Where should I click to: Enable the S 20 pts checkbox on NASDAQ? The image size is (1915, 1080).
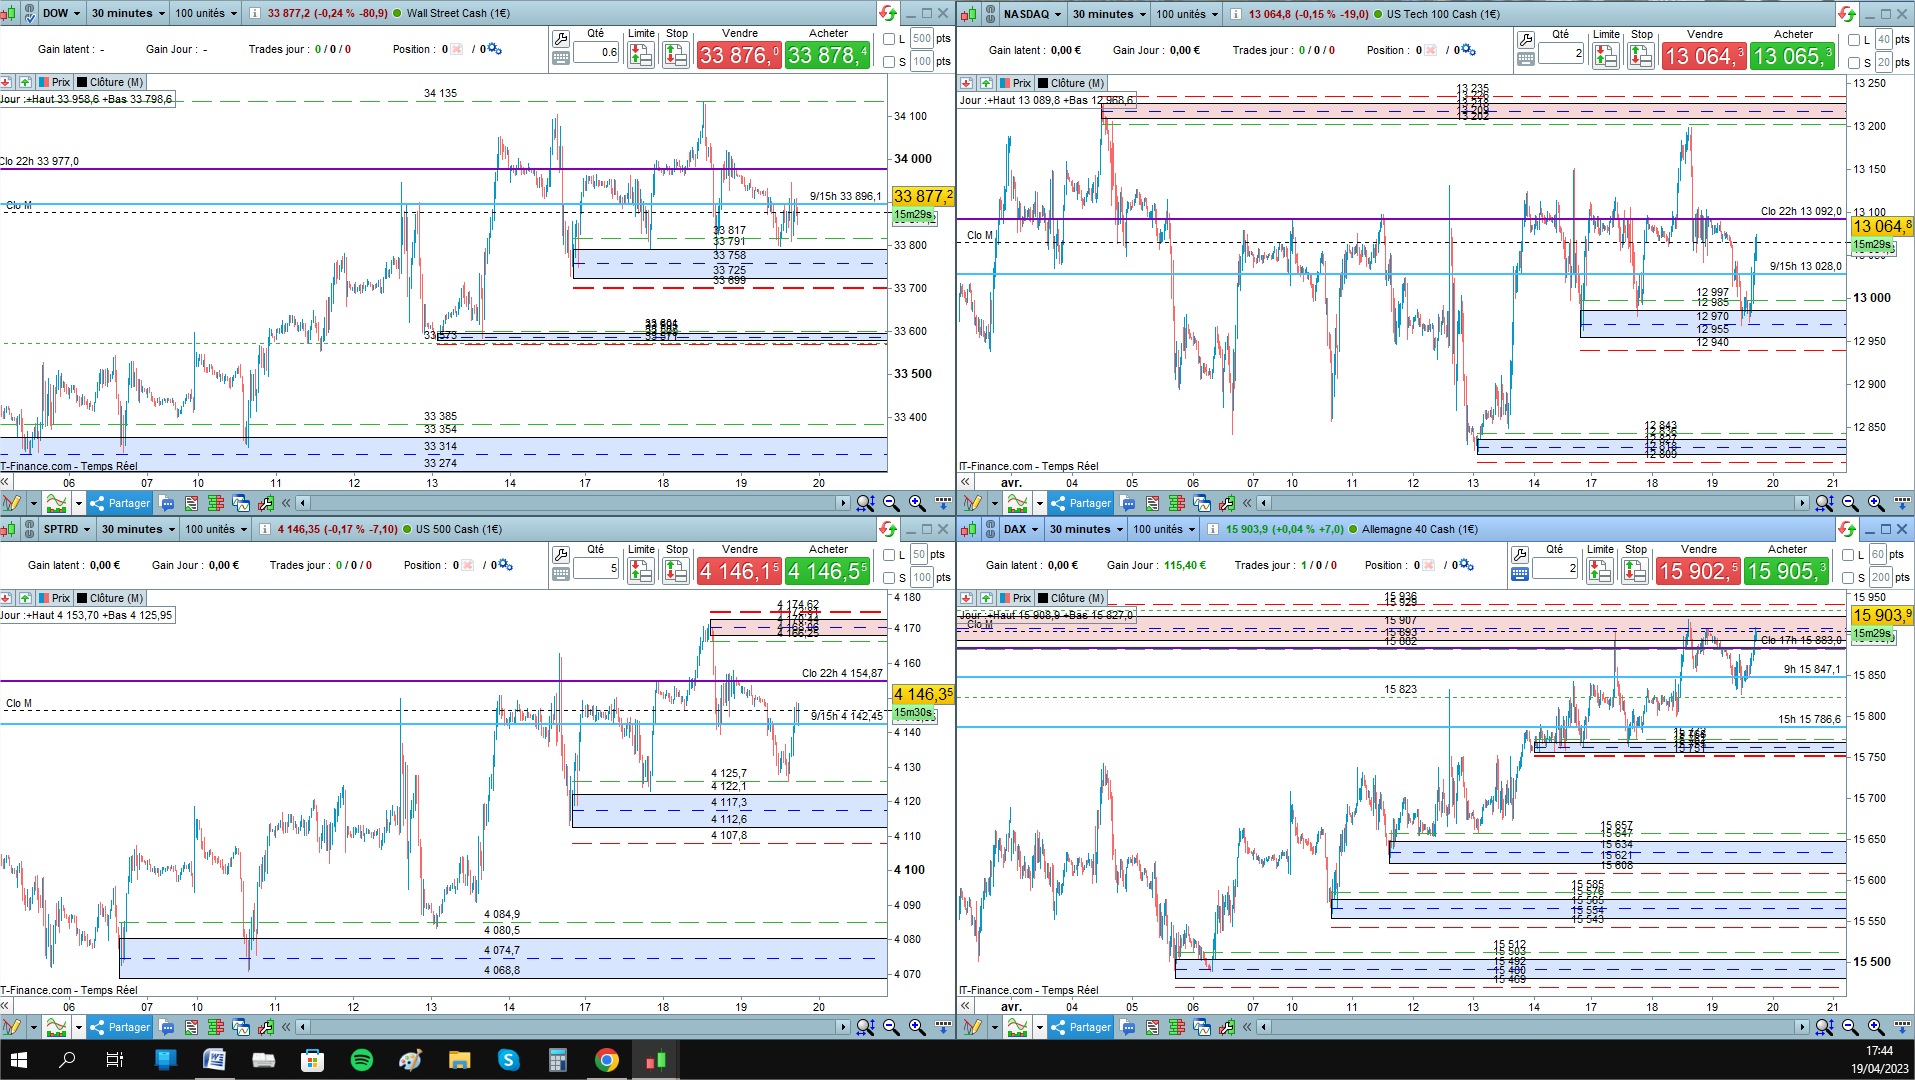click(1854, 62)
